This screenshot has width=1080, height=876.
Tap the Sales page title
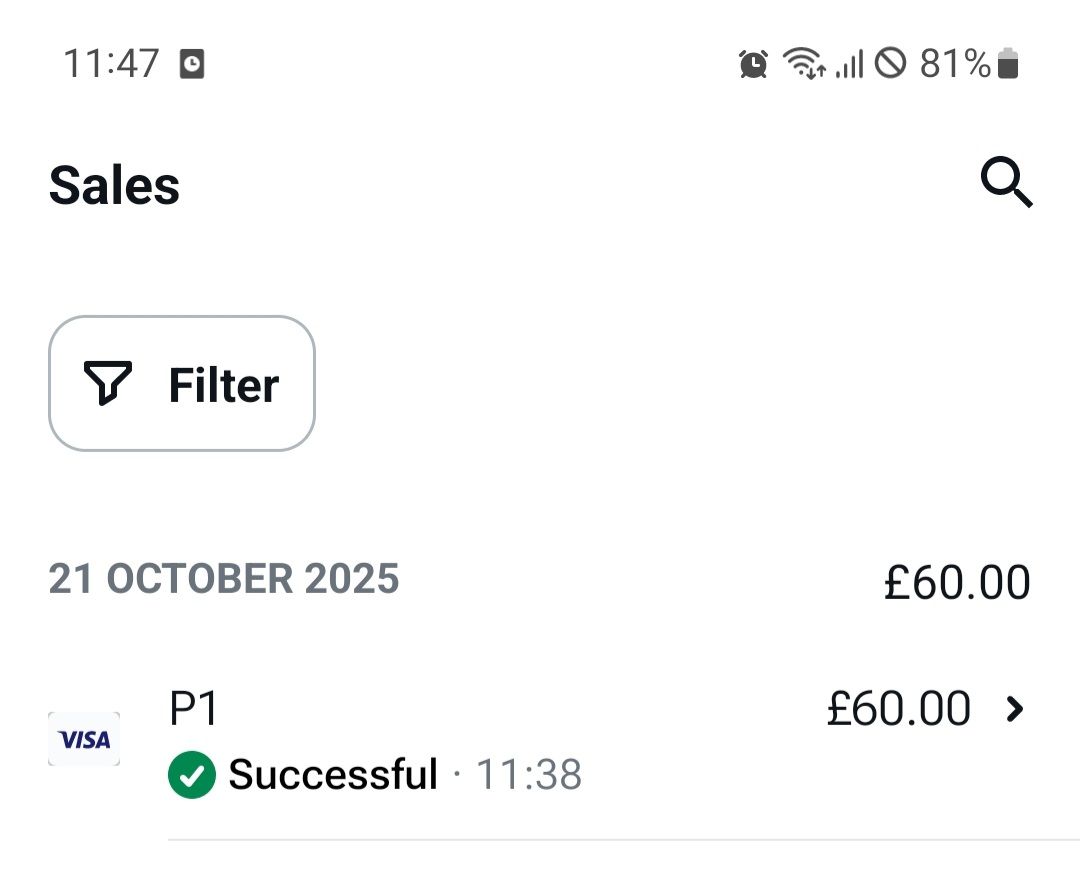(x=114, y=185)
